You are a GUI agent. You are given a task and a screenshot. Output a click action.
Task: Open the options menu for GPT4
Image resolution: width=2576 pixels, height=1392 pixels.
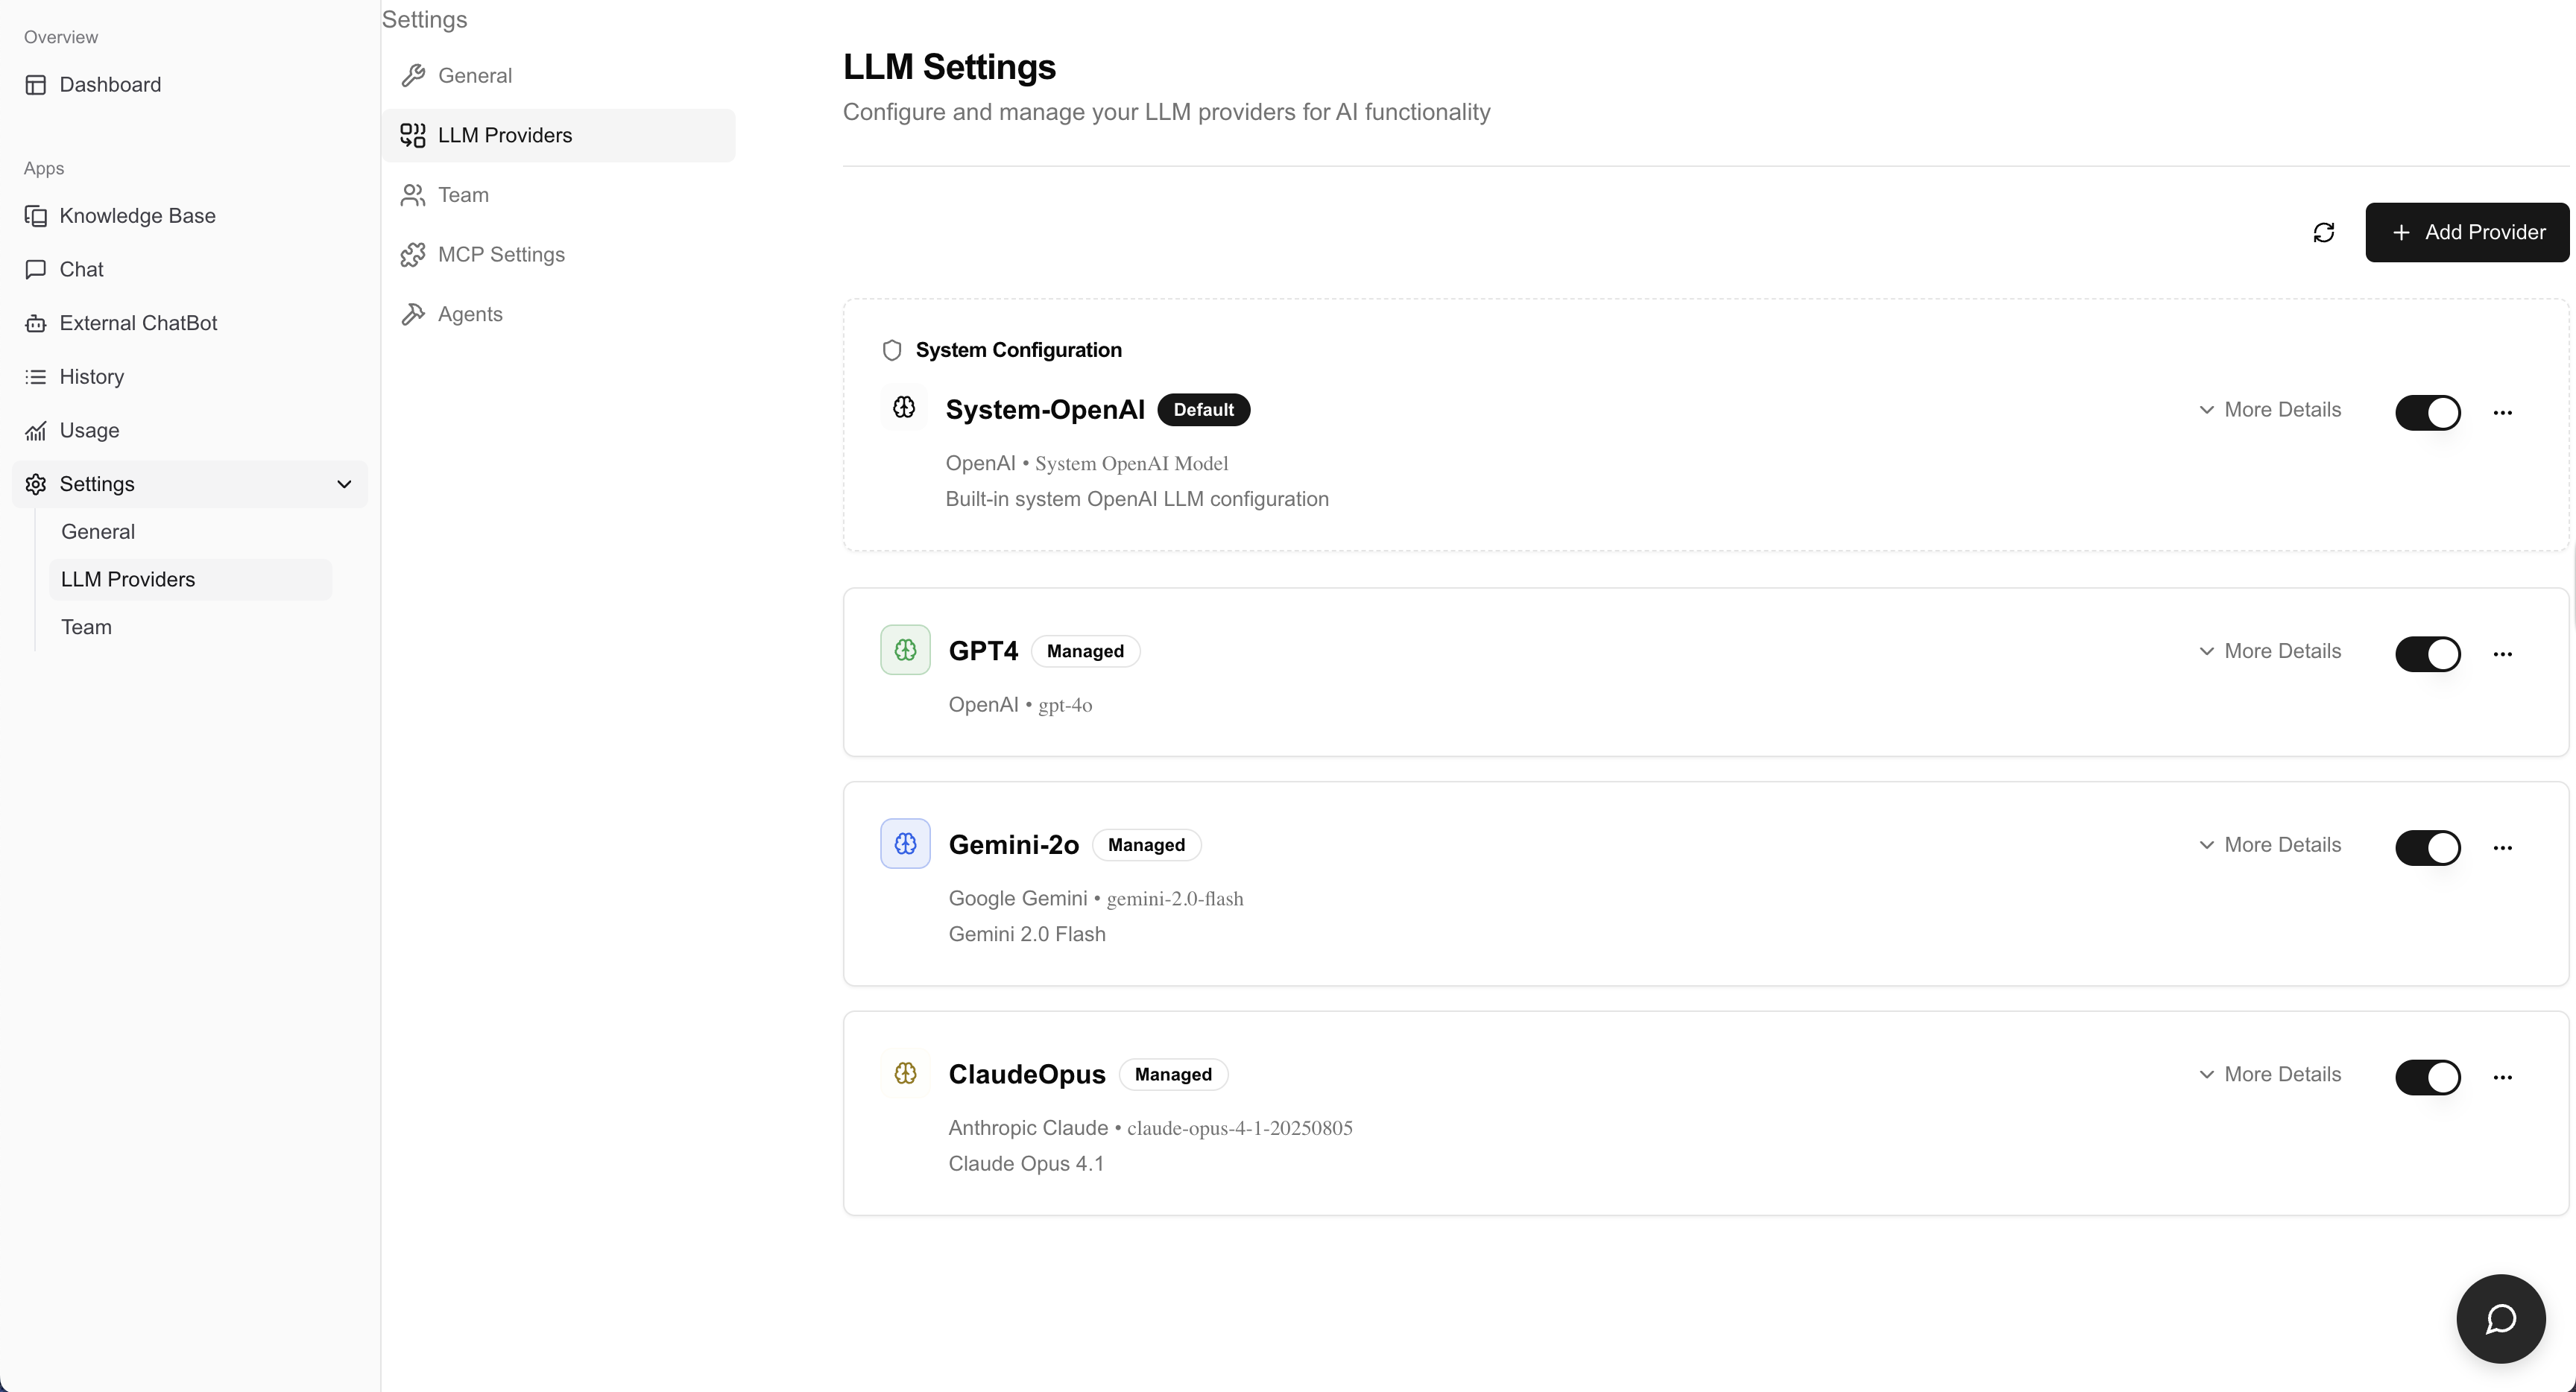[x=2504, y=653]
